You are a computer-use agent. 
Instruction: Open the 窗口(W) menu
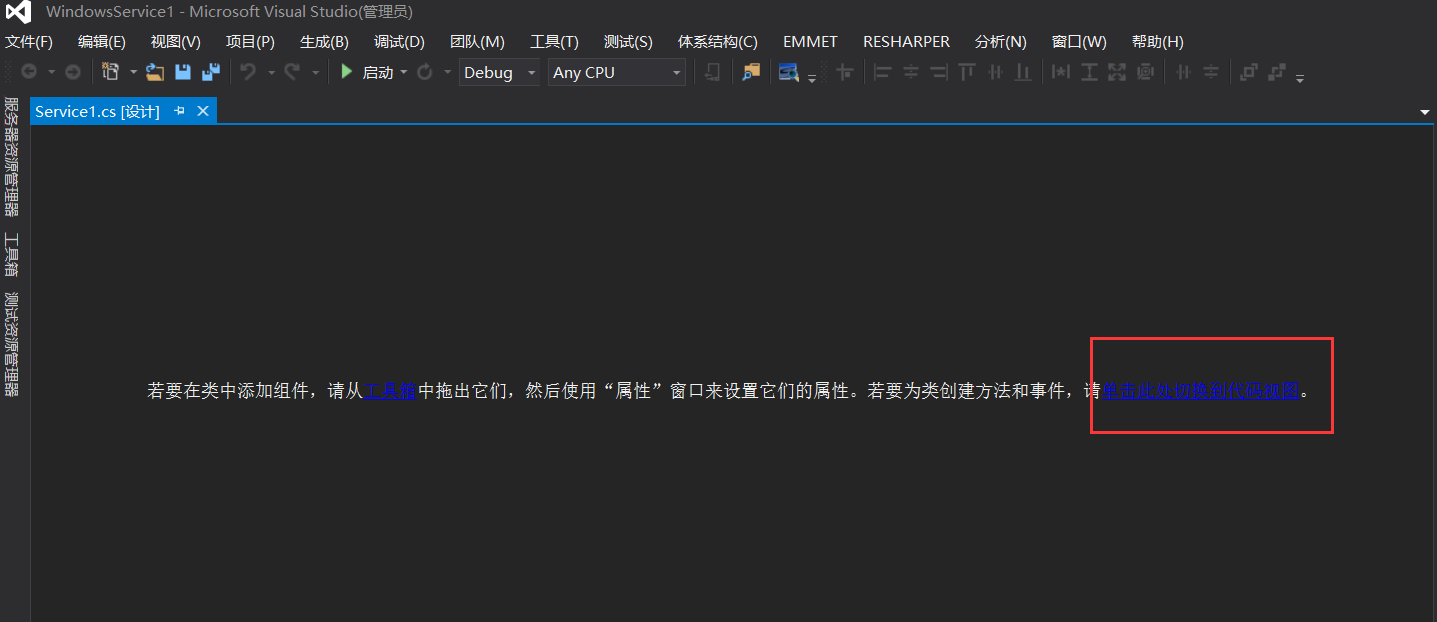(1079, 41)
